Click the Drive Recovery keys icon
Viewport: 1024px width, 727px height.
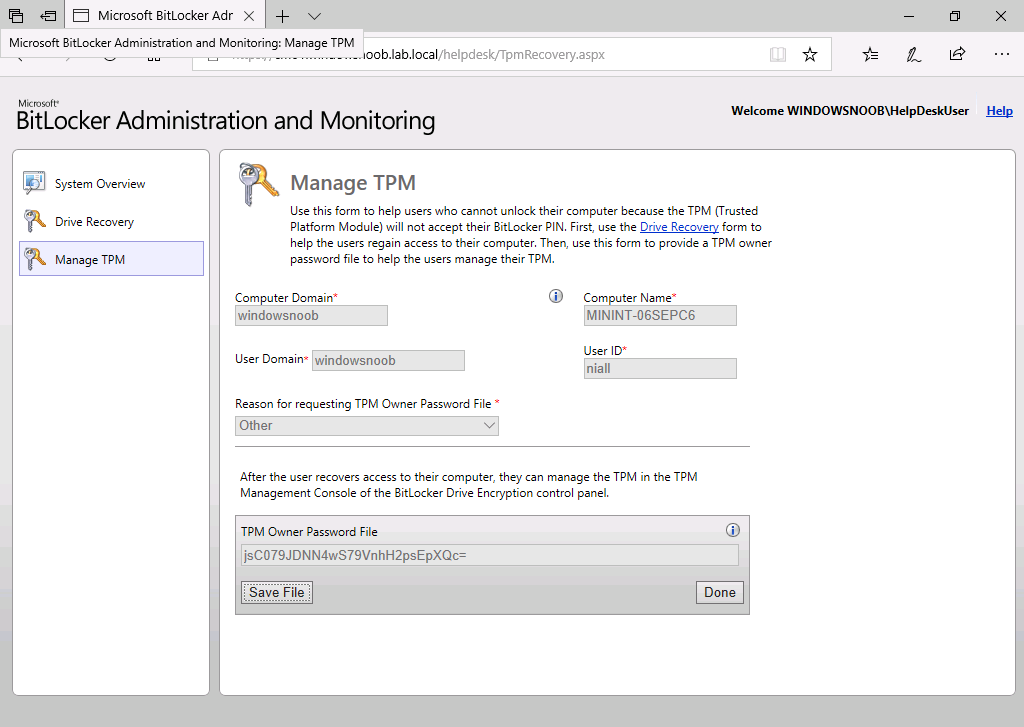coord(34,221)
